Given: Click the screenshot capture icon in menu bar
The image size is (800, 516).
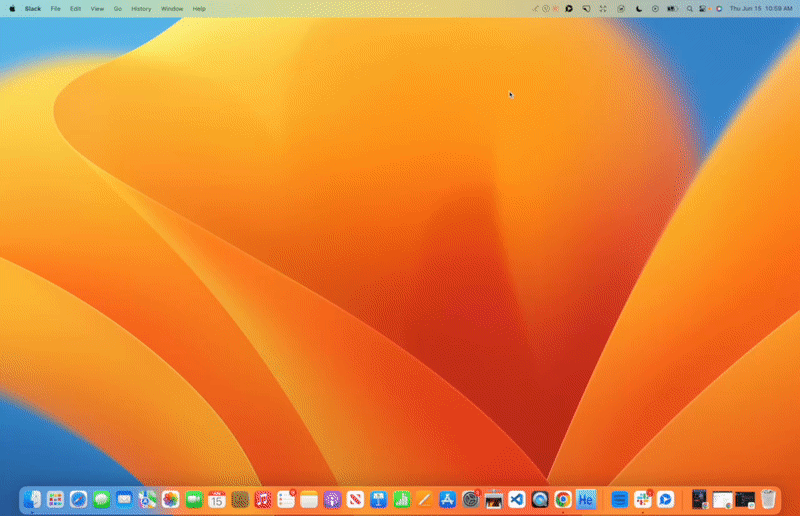Looking at the screenshot, I should click(x=603, y=9).
